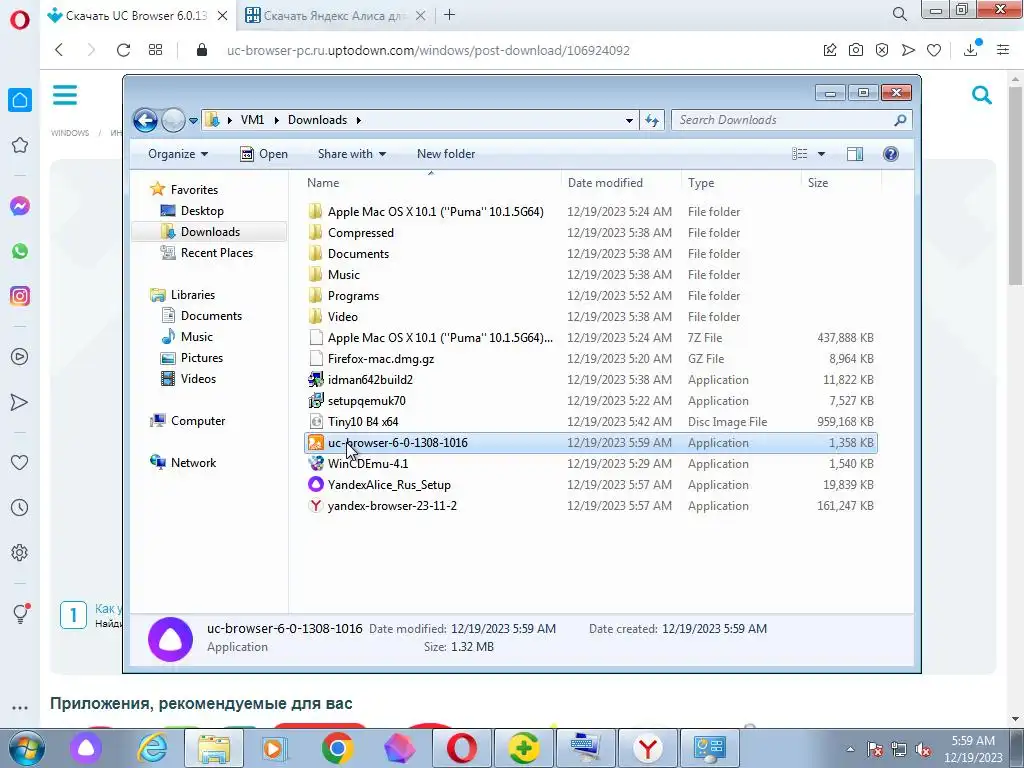Open Opera sidebar settings gear

click(x=20, y=552)
